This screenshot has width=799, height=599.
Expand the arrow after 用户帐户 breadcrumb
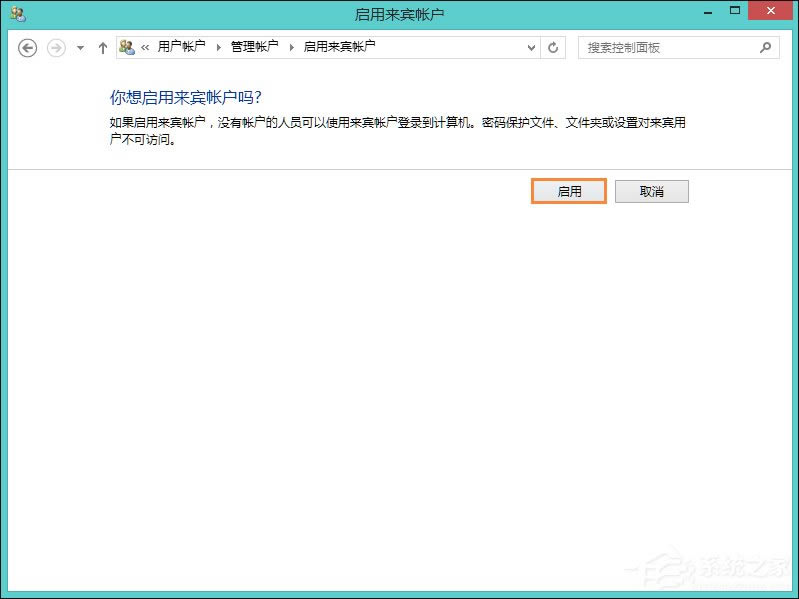[219, 47]
